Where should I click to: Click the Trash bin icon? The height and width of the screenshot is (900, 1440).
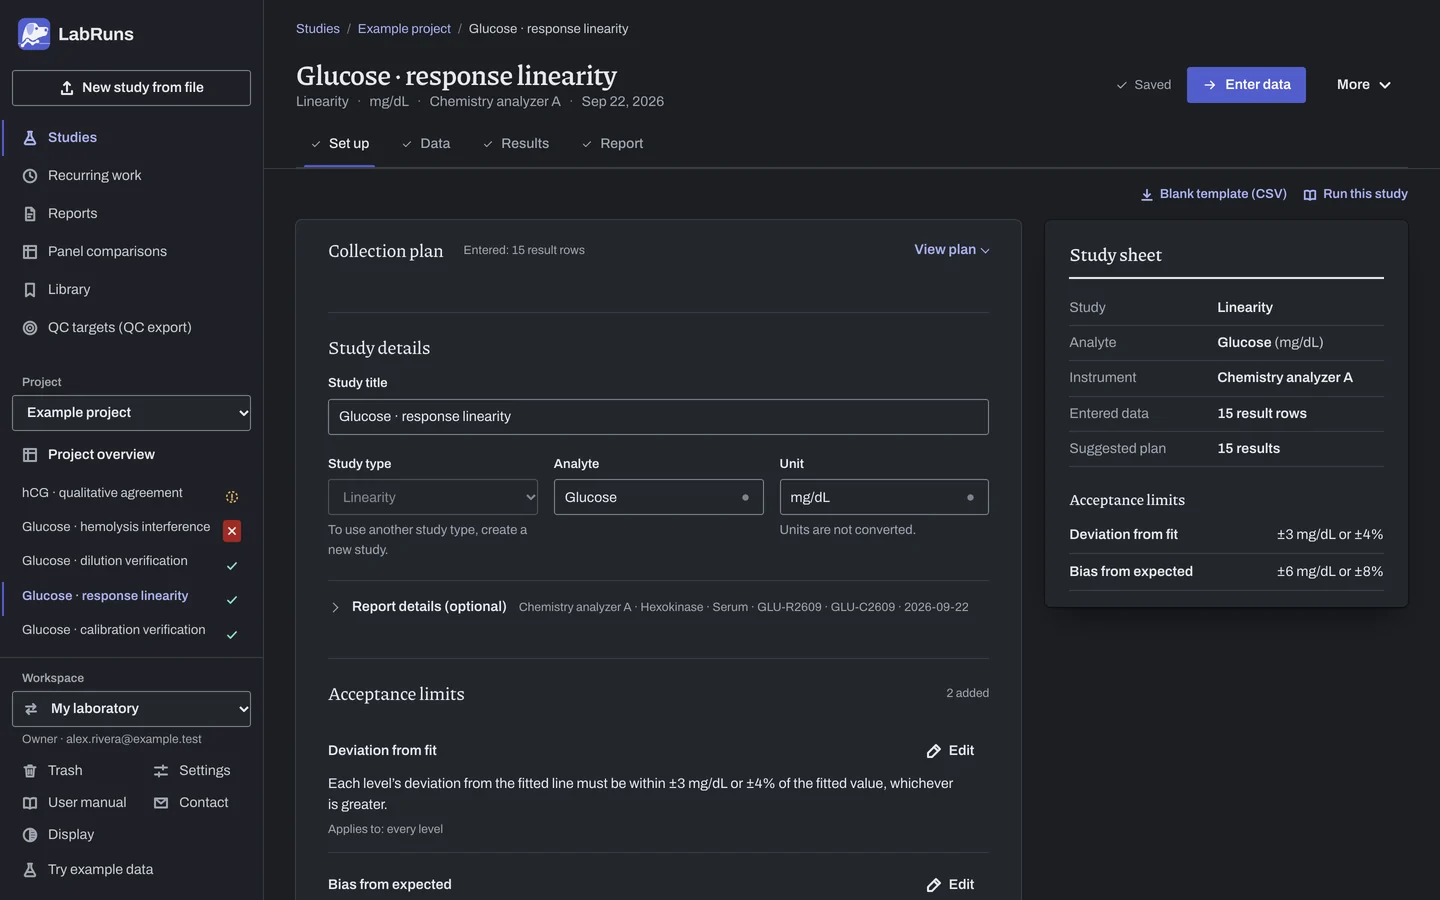(30, 771)
